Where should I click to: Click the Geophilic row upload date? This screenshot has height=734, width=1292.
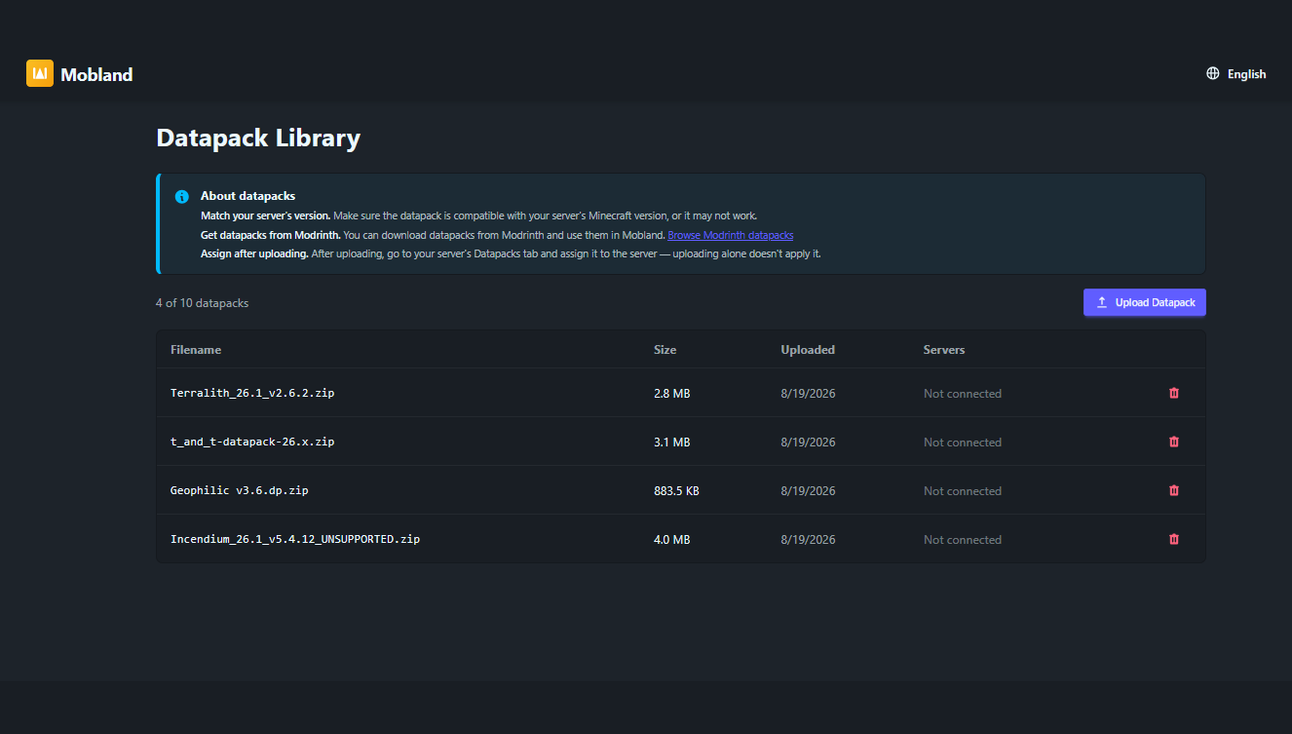(808, 491)
